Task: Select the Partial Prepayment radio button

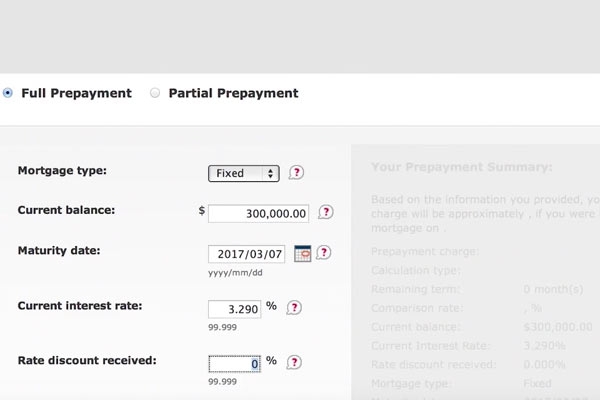Action: coord(155,93)
